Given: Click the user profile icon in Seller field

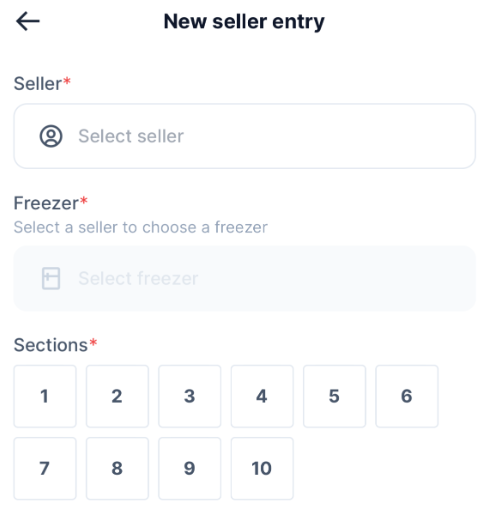Looking at the screenshot, I should tap(51, 136).
